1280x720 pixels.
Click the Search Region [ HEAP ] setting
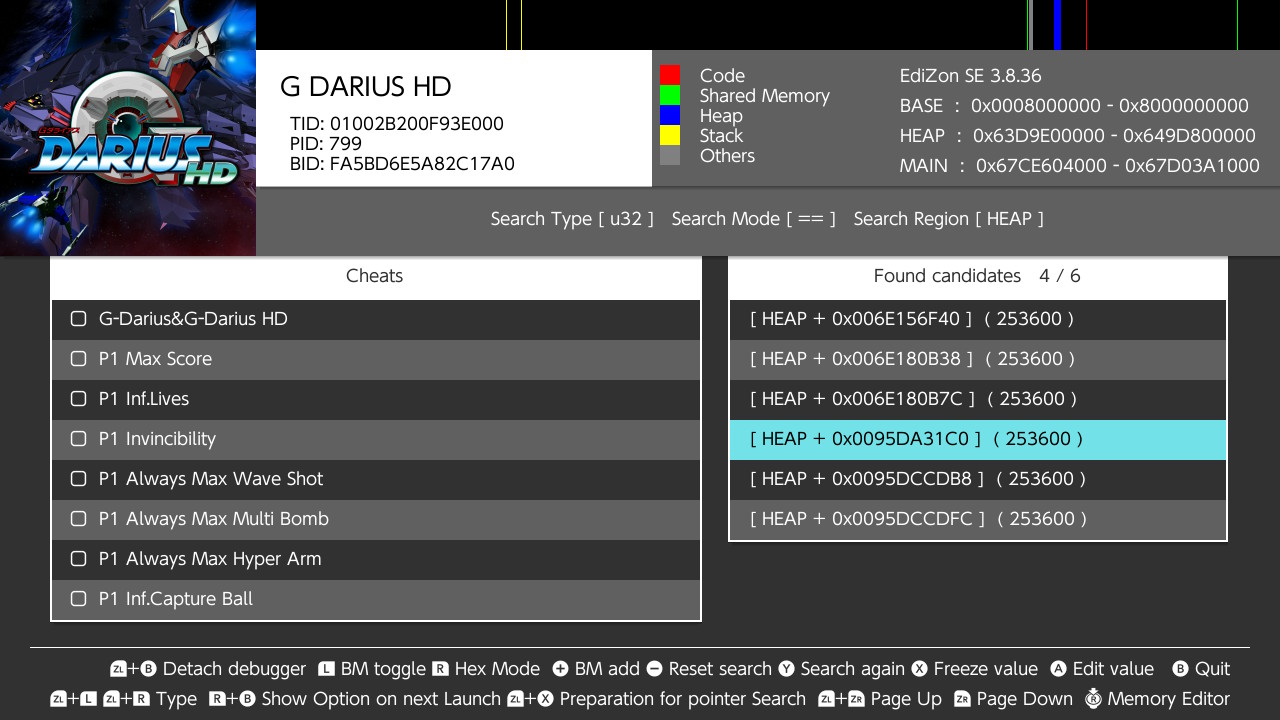[x=948, y=219]
